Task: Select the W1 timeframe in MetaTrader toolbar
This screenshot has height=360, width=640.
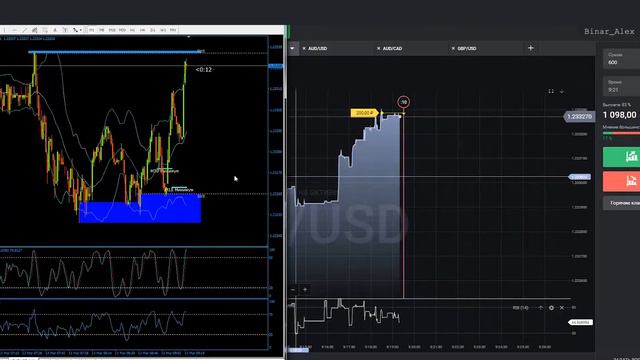Action: coord(163,30)
